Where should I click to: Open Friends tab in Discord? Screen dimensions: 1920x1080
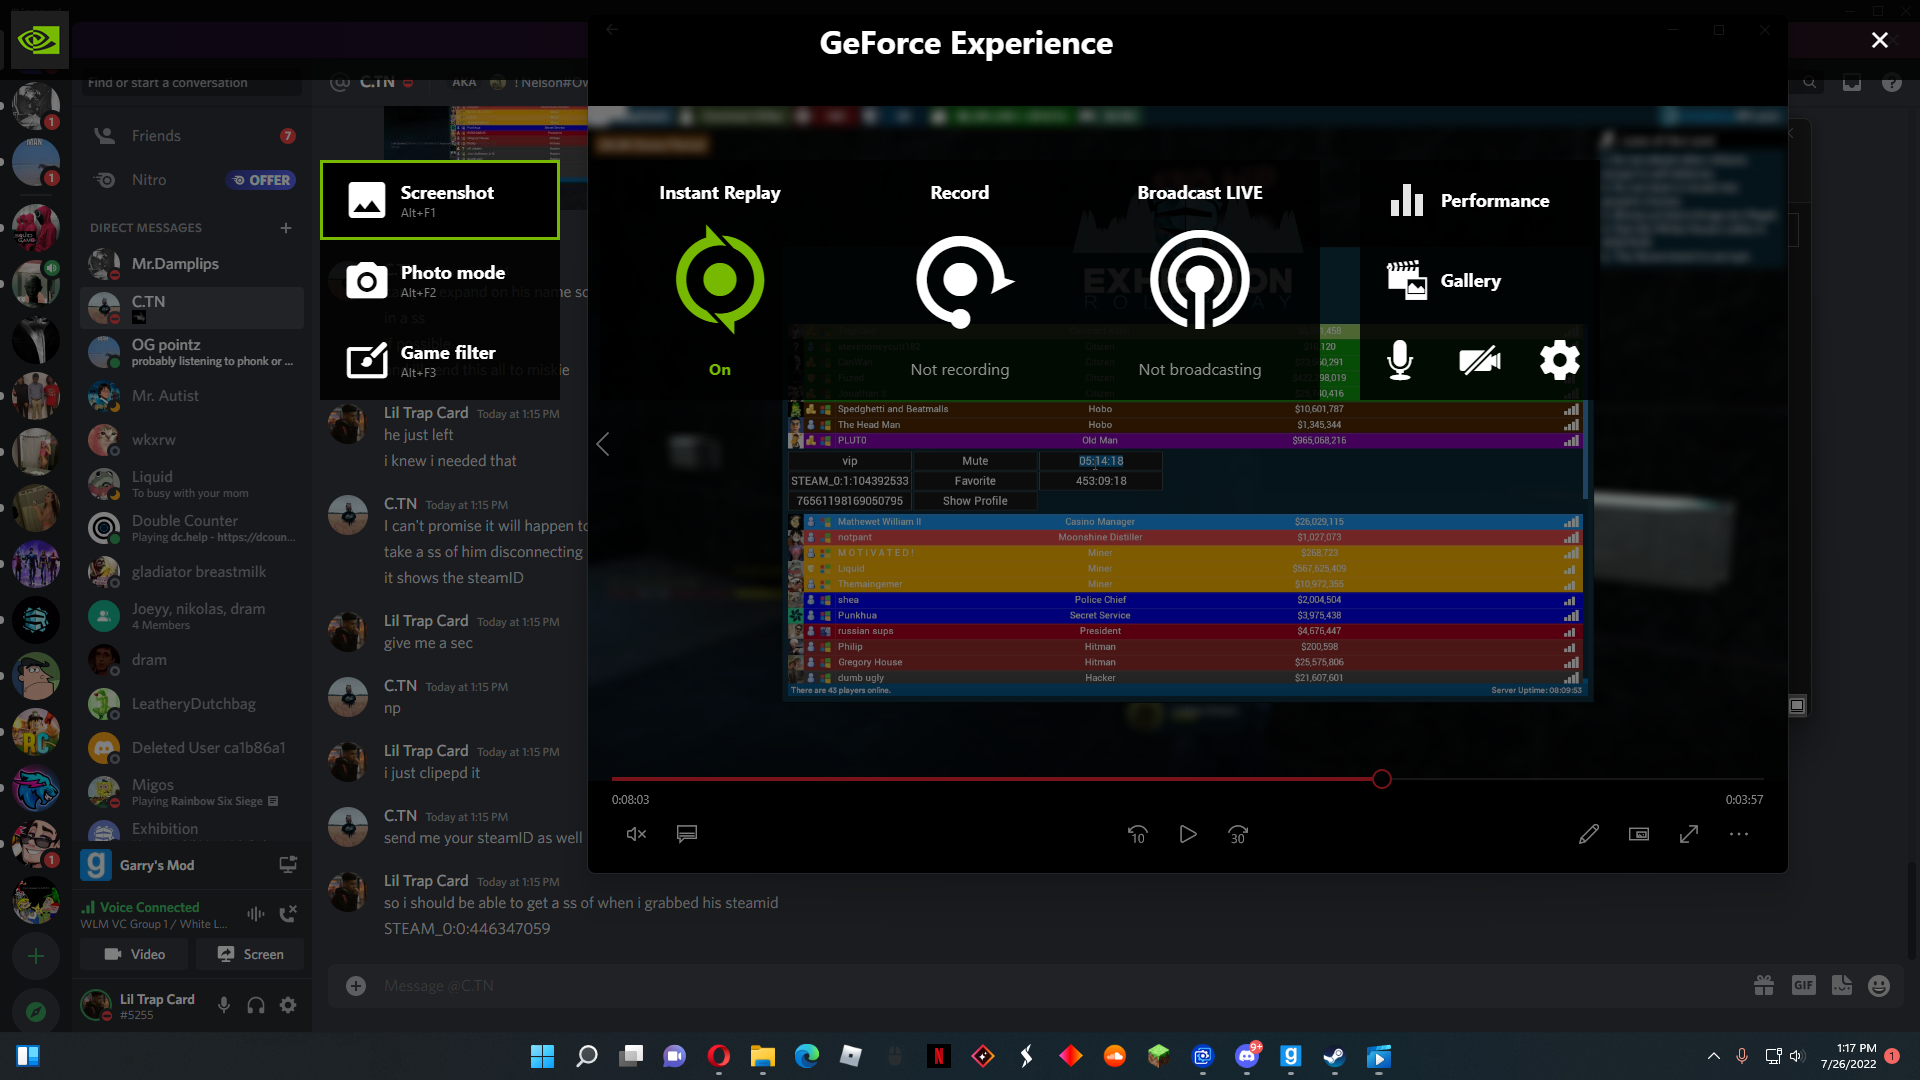tap(192, 136)
